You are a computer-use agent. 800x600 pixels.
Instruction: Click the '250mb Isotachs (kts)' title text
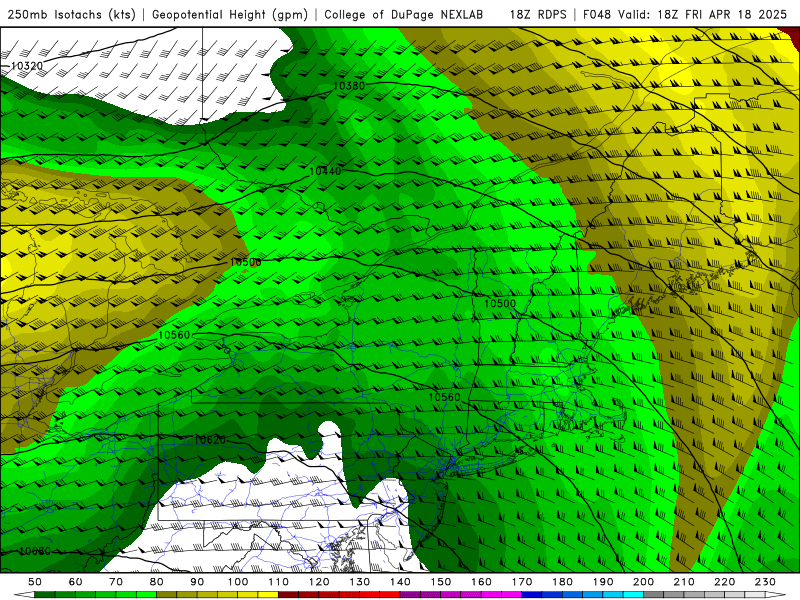pyautogui.click(x=71, y=14)
